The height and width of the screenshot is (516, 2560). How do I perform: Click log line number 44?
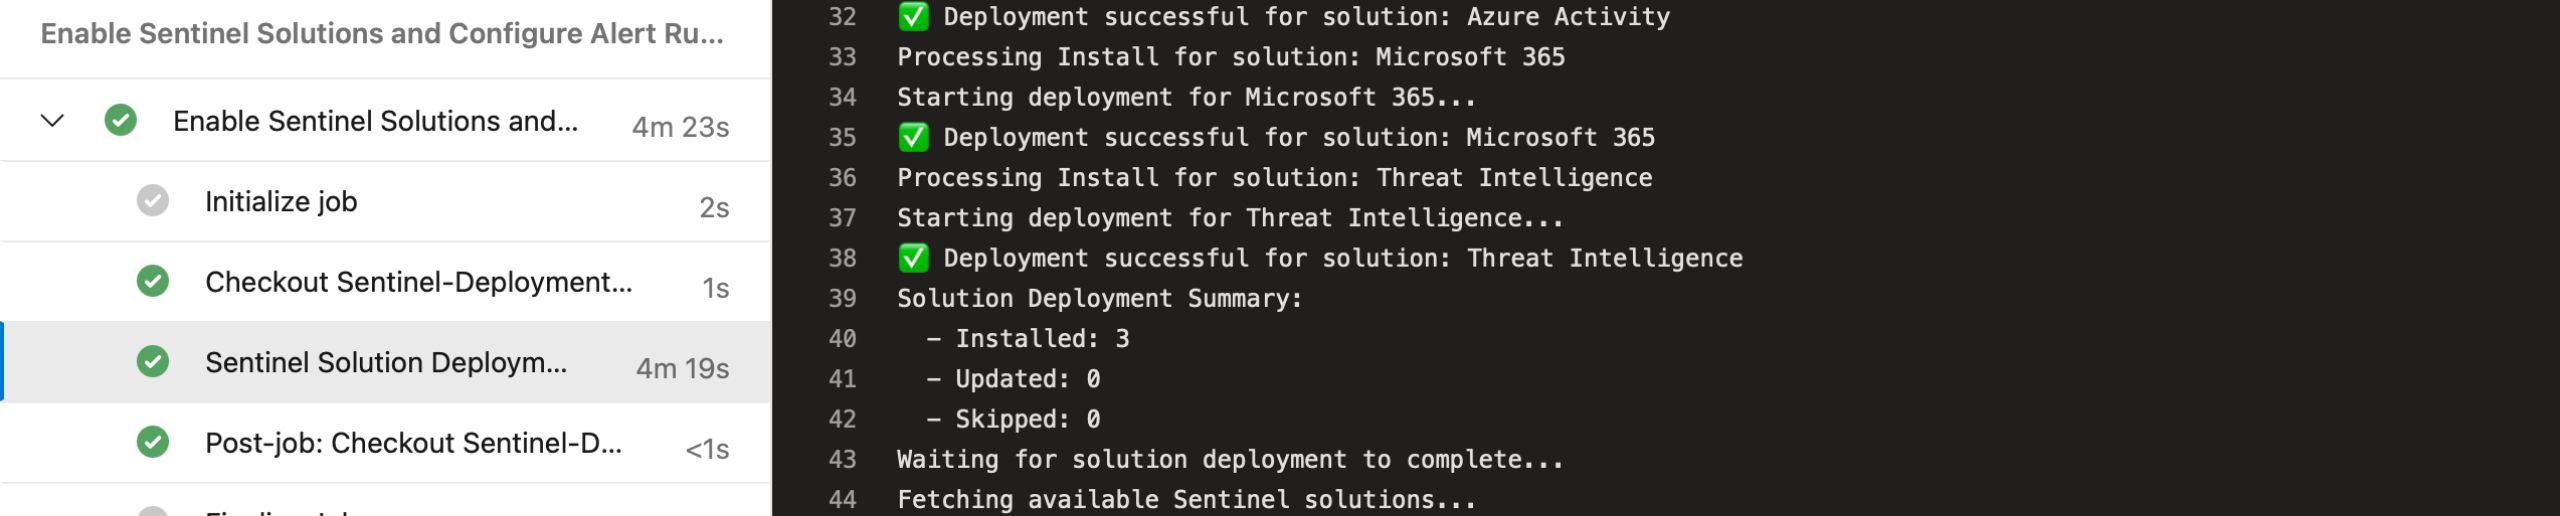(x=842, y=499)
